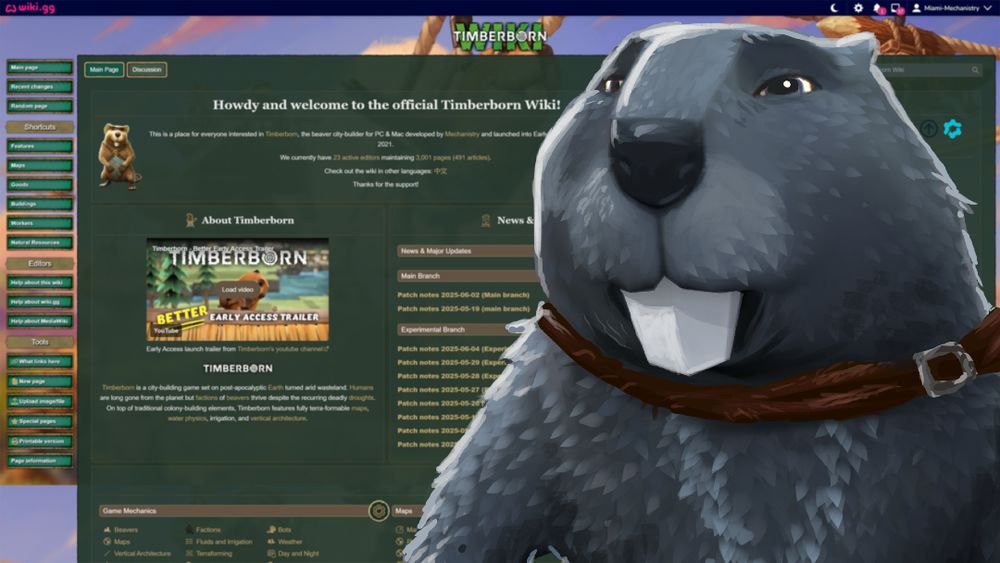Open Help about wiki.gg

click(40, 302)
